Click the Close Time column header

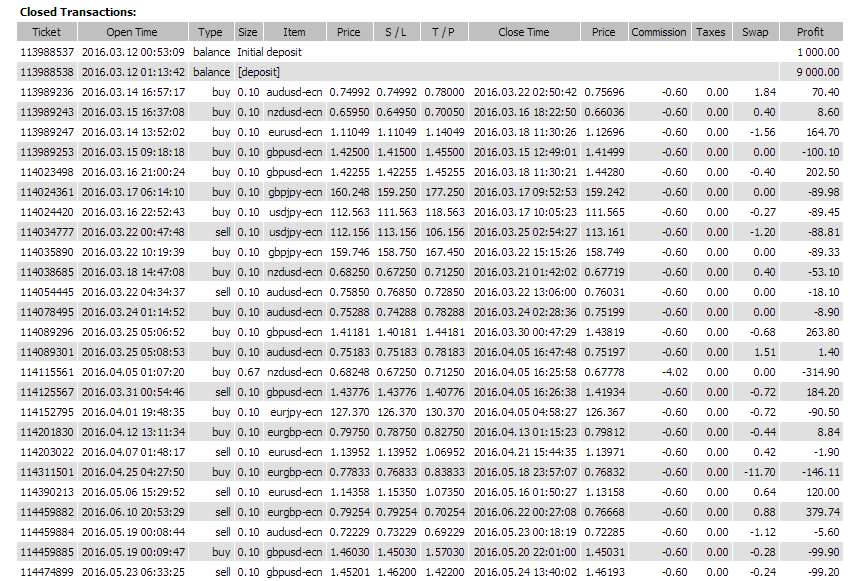click(x=524, y=32)
